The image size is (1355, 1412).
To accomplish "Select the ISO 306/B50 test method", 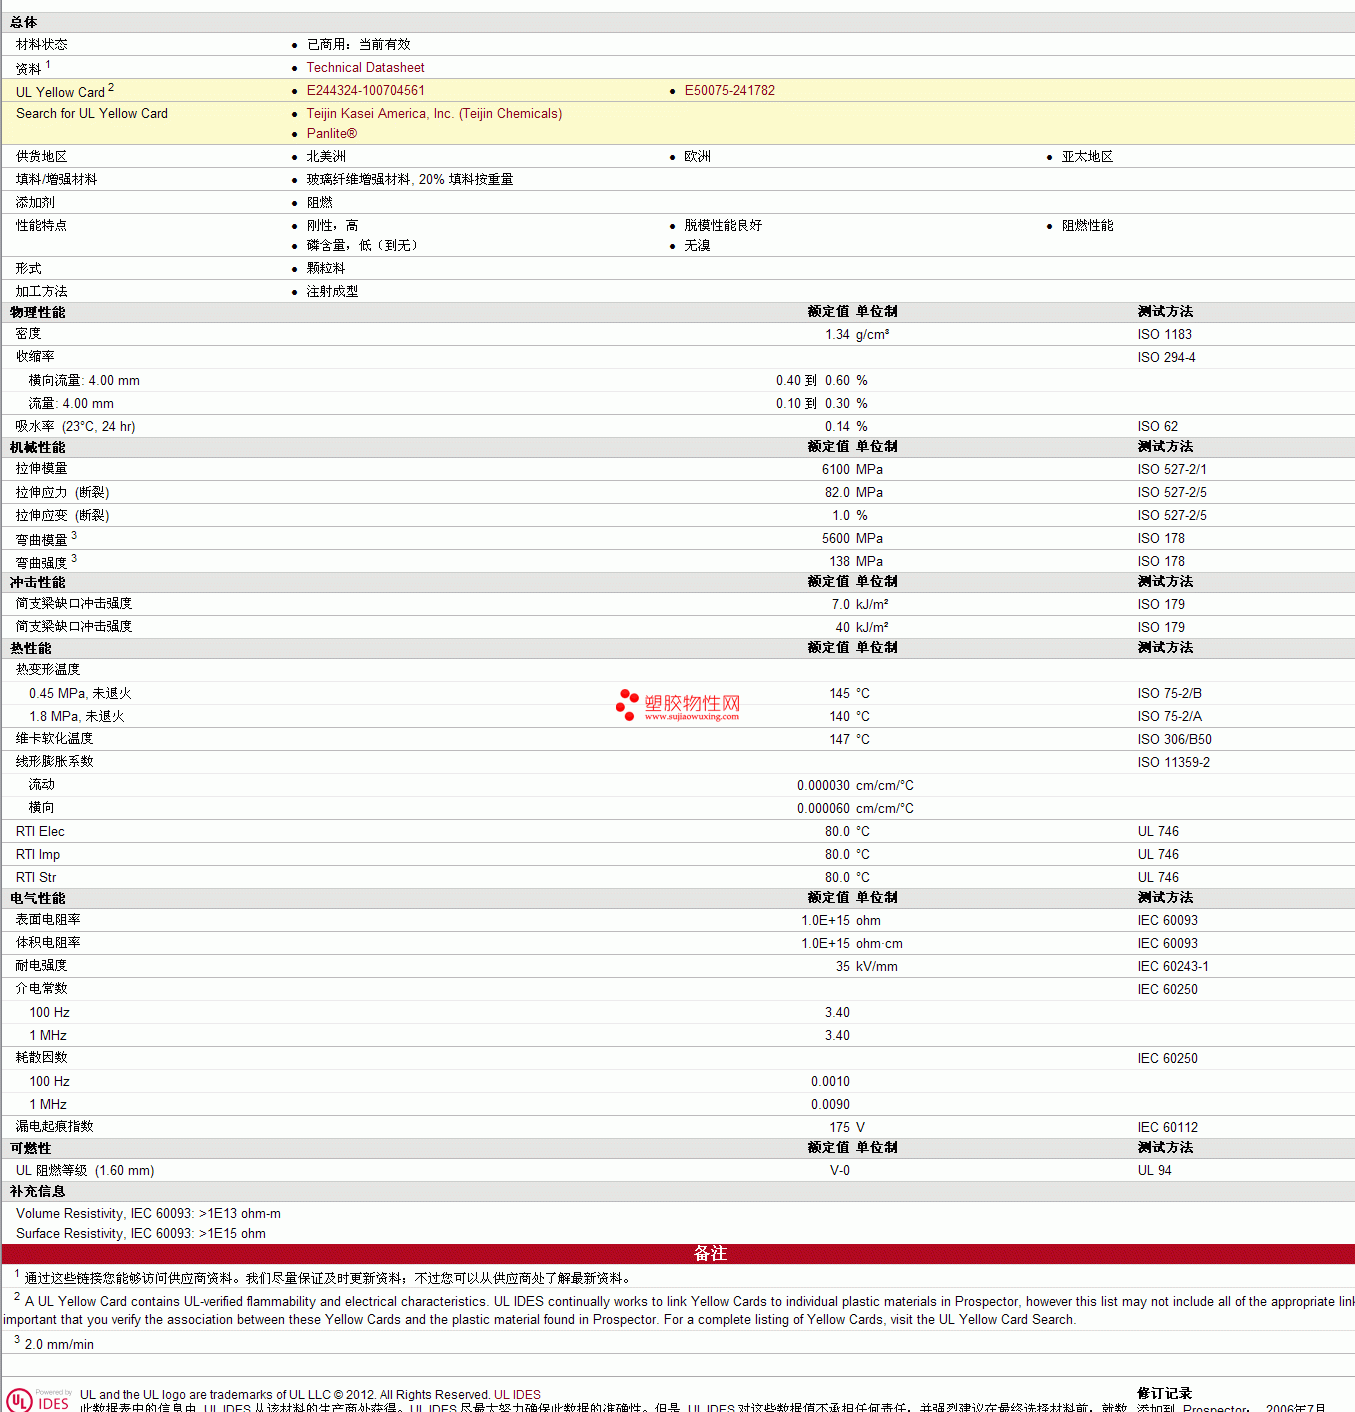I will [x=1174, y=739].
